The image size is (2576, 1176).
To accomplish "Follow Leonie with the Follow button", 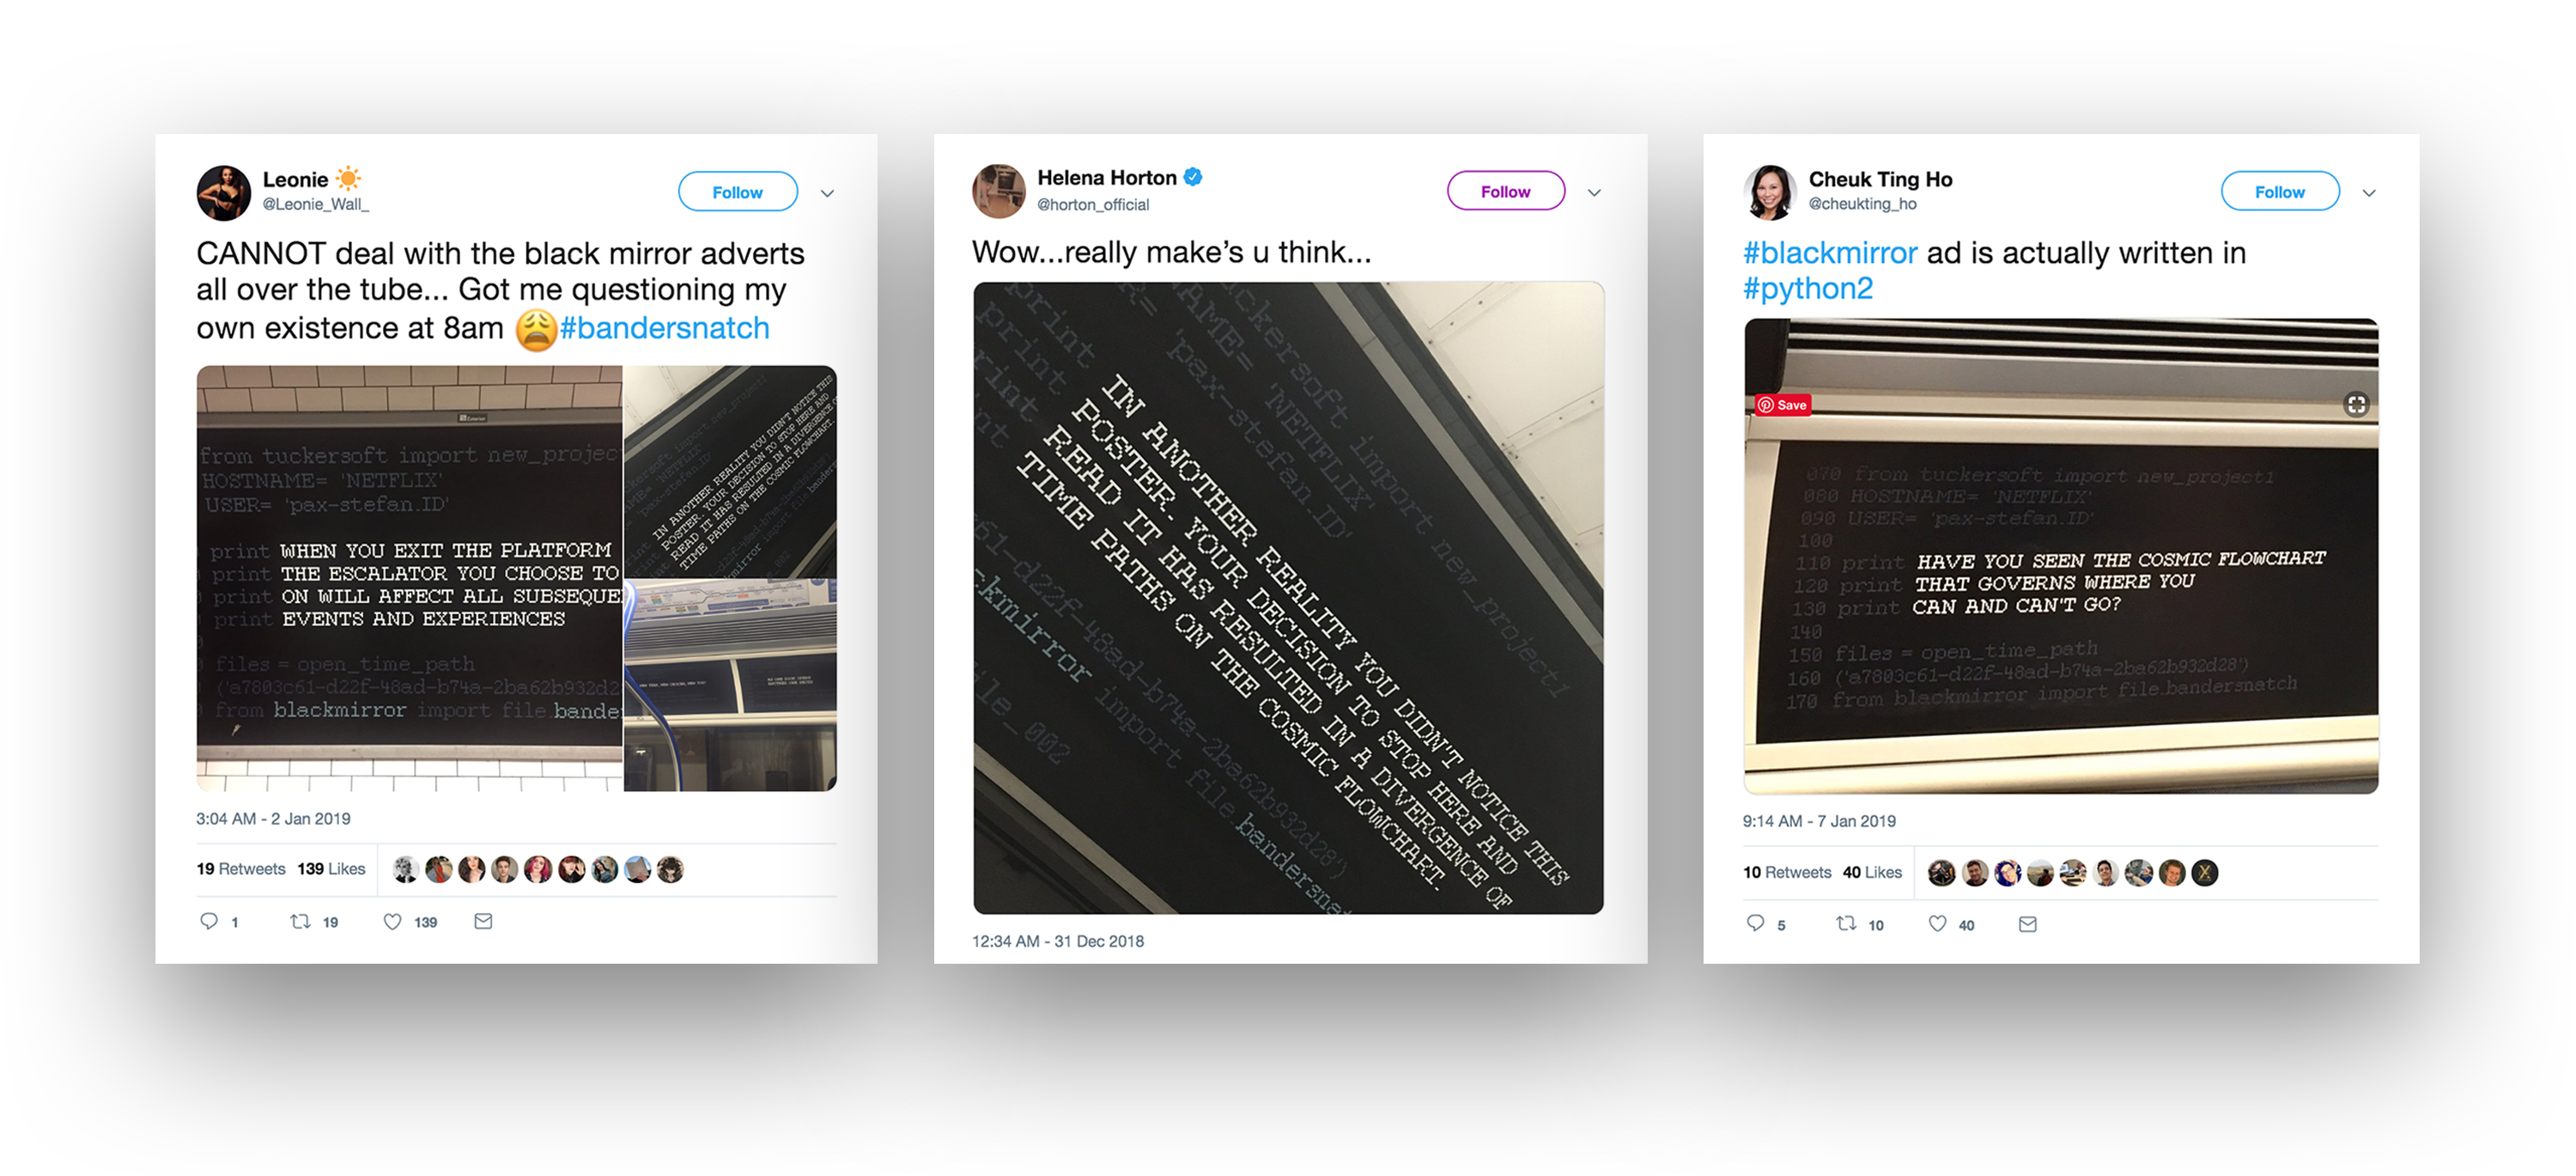I will [x=738, y=192].
